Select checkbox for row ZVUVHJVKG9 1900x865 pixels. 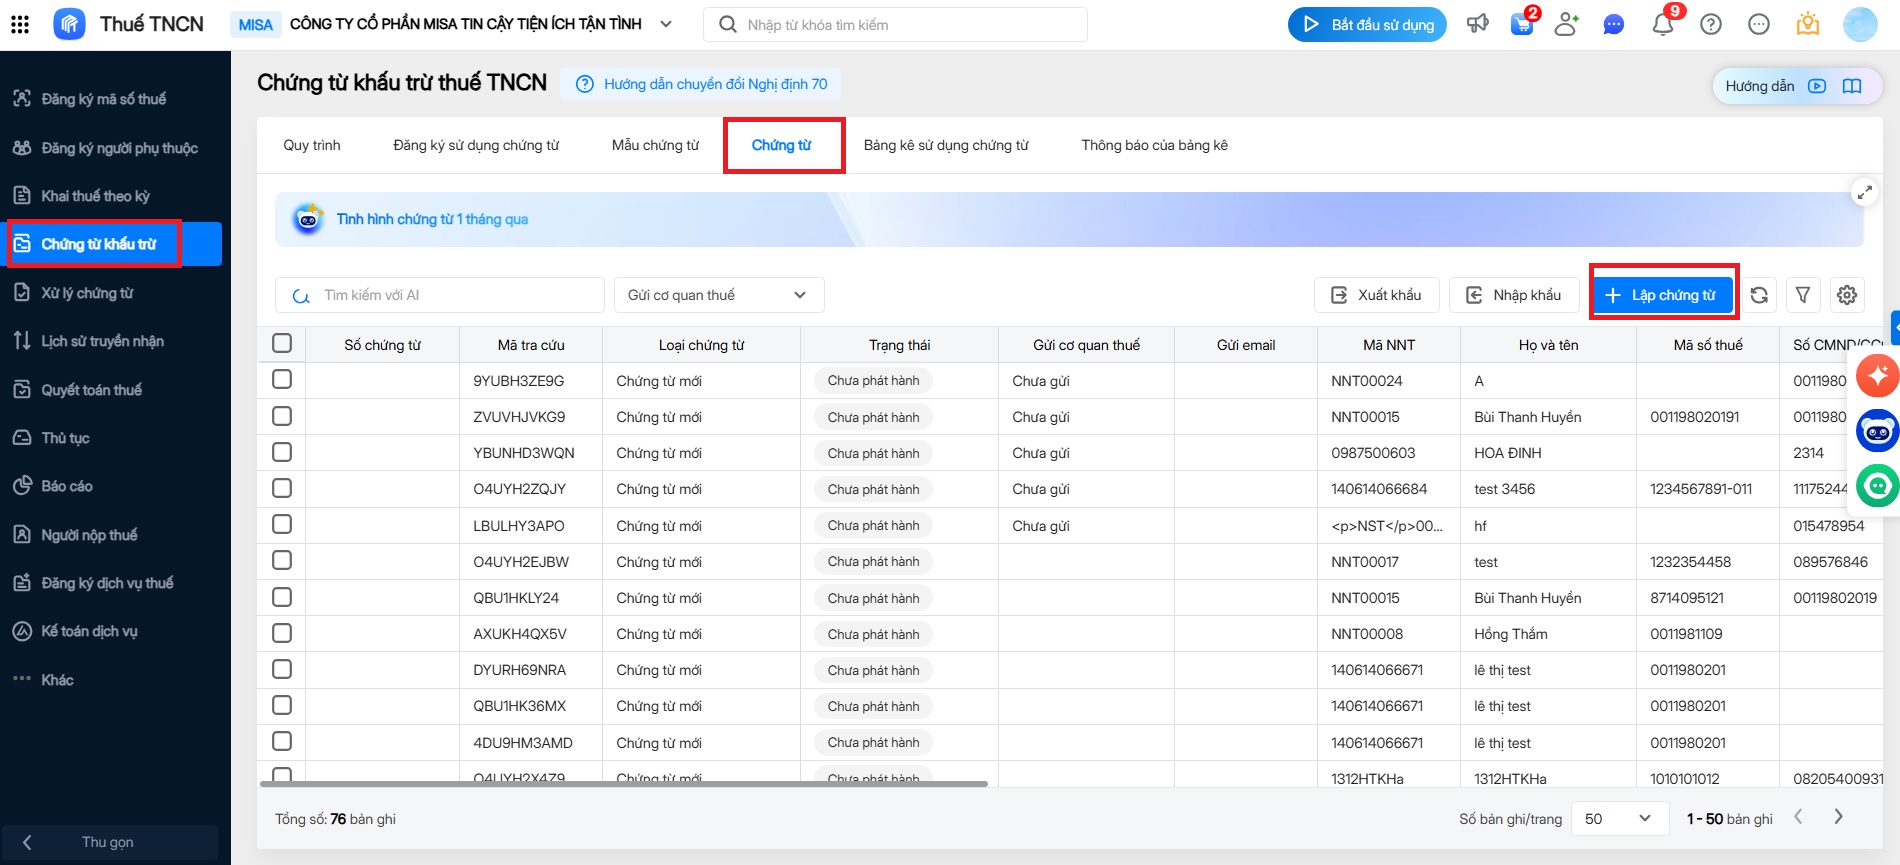tap(282, 416)
